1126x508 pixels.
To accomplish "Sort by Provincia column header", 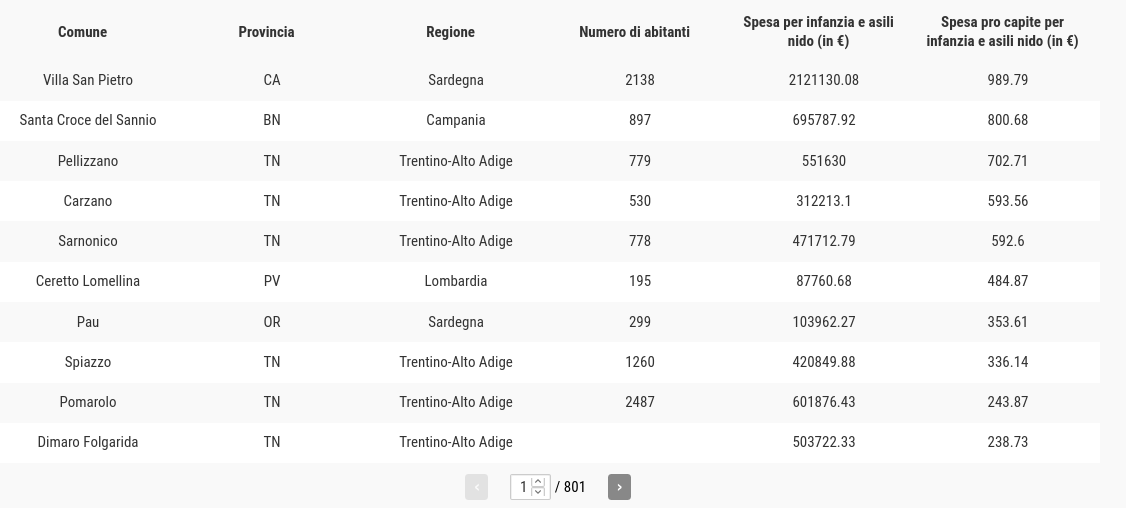I will point(266,32).
